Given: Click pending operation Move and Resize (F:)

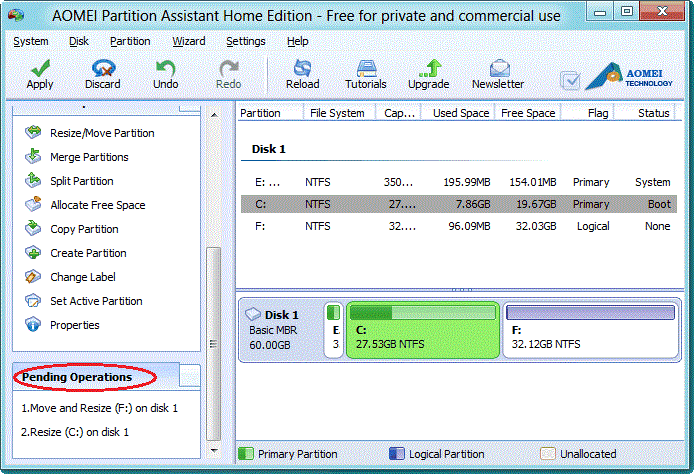Looking at the screenshot, I should tap(100, 408).
